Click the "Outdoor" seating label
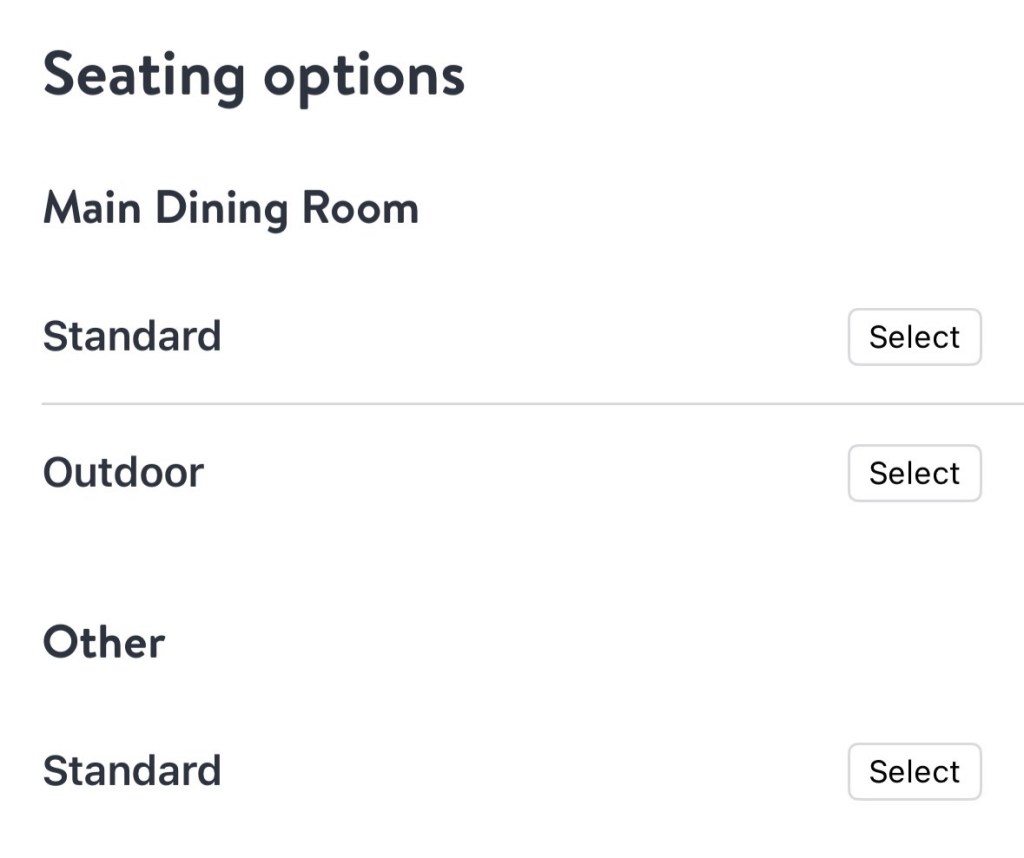 (123, 472)
